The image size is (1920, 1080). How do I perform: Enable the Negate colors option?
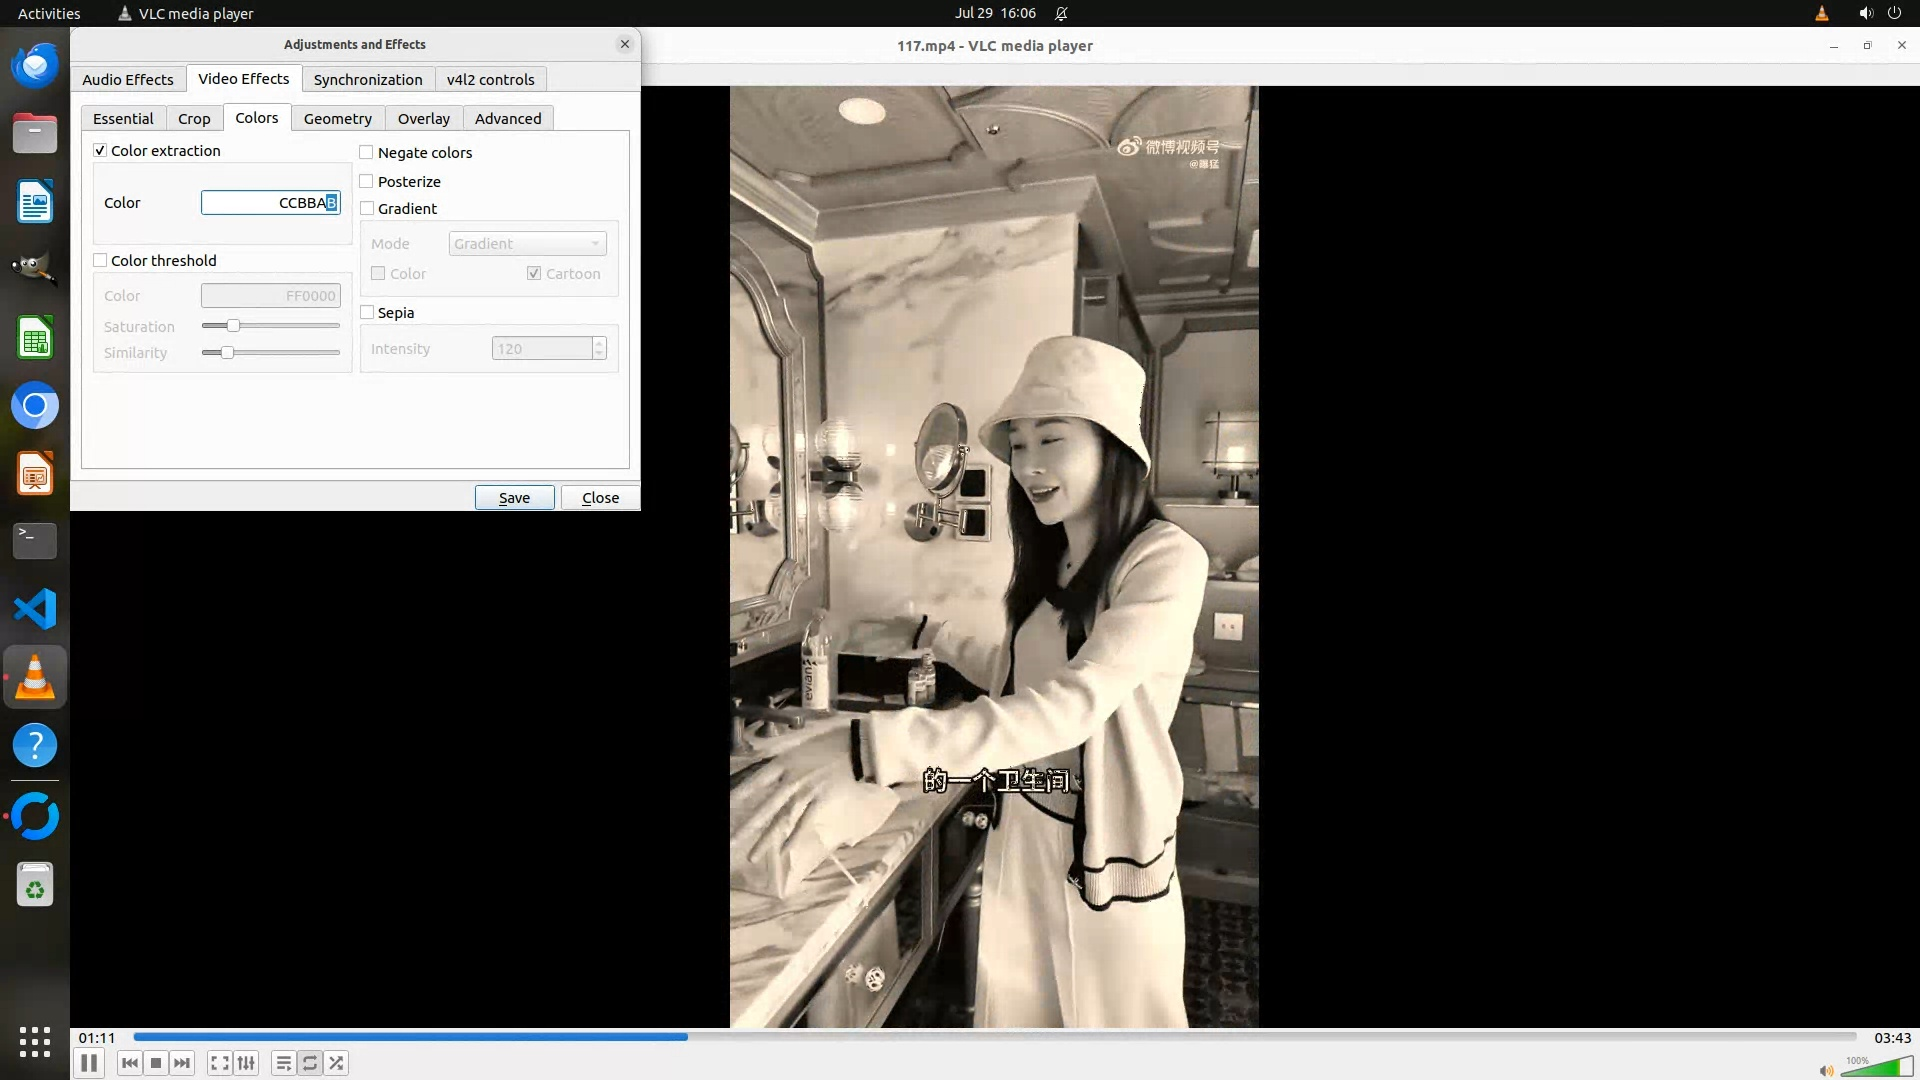367,153
